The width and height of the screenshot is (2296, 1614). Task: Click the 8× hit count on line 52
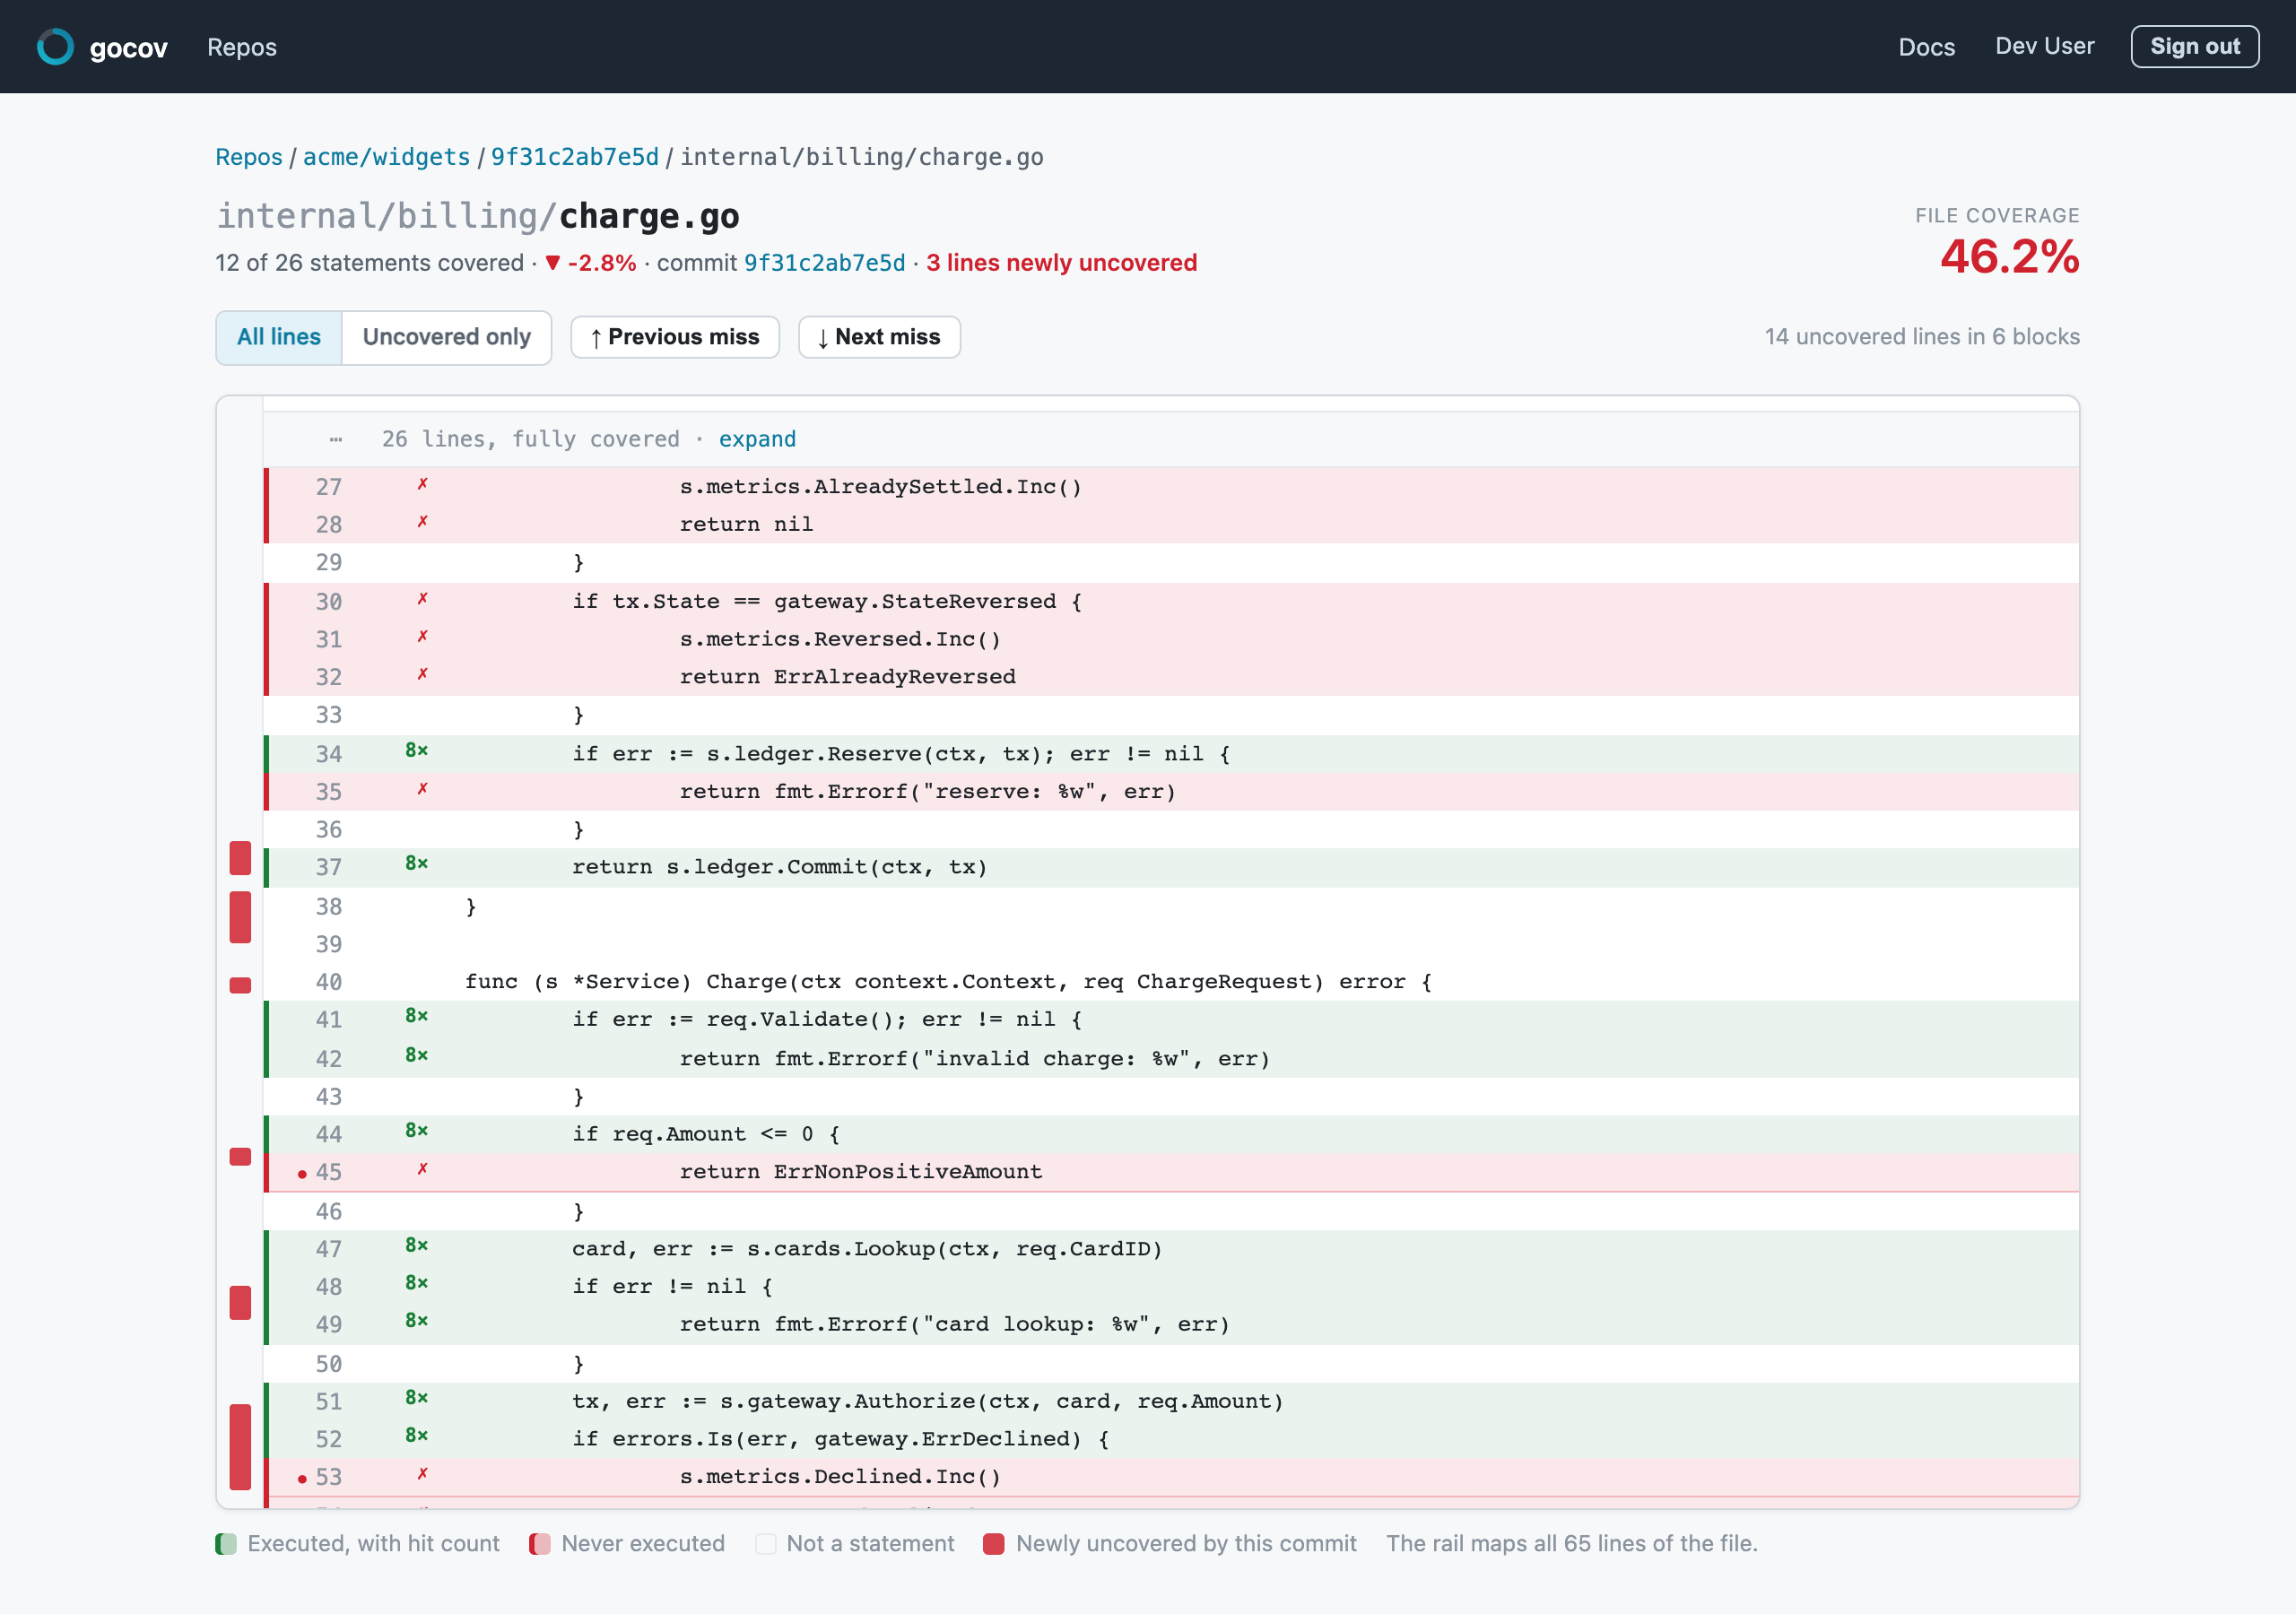tap(416, 1436)
